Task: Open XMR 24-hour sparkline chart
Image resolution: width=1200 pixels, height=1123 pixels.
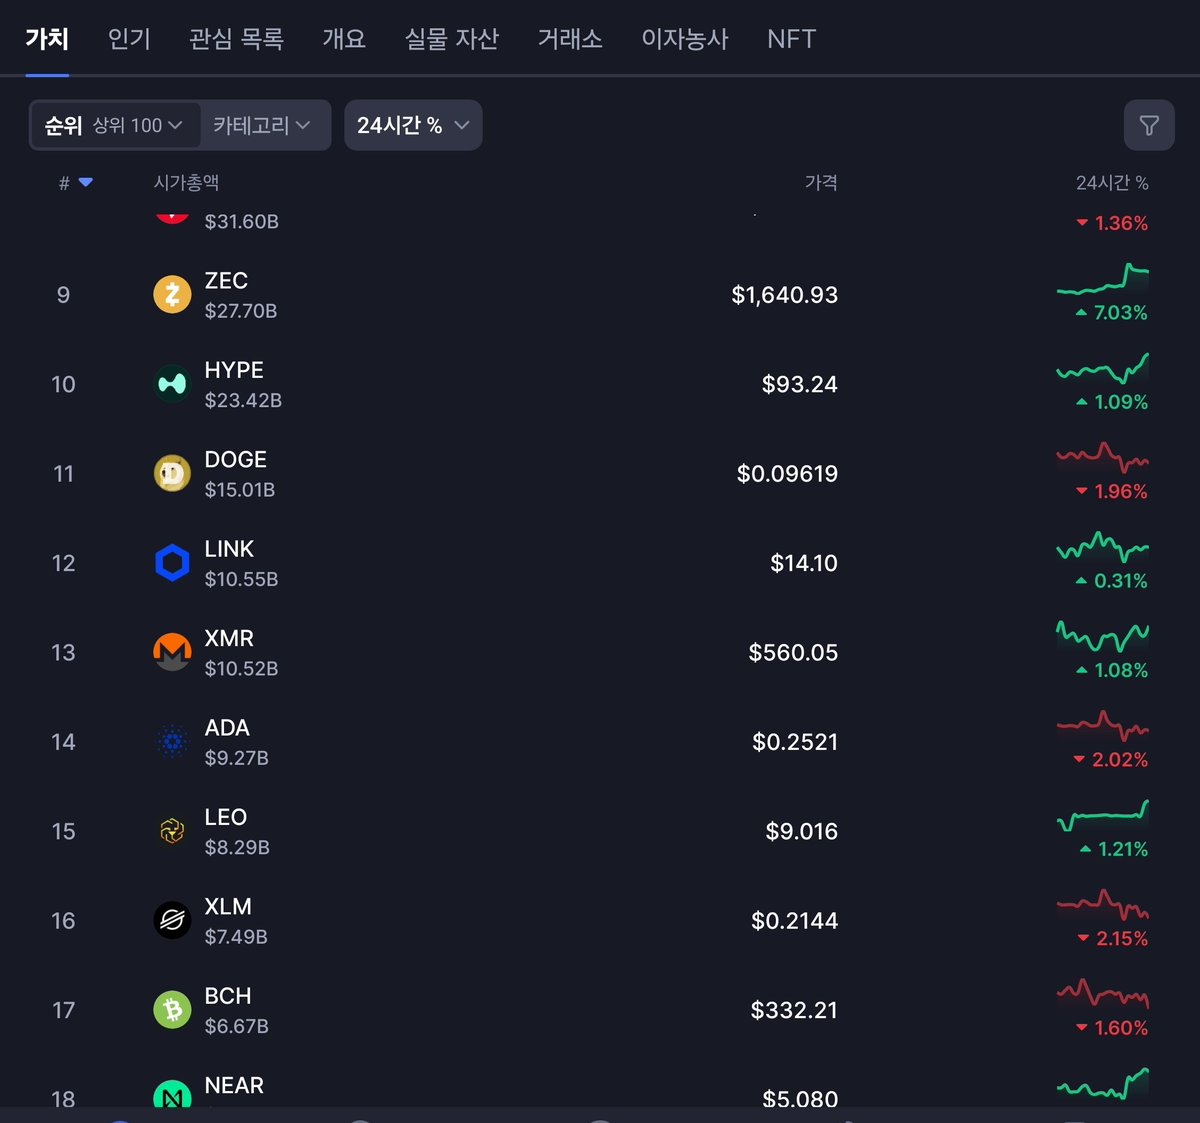Action: (1103, 636)
